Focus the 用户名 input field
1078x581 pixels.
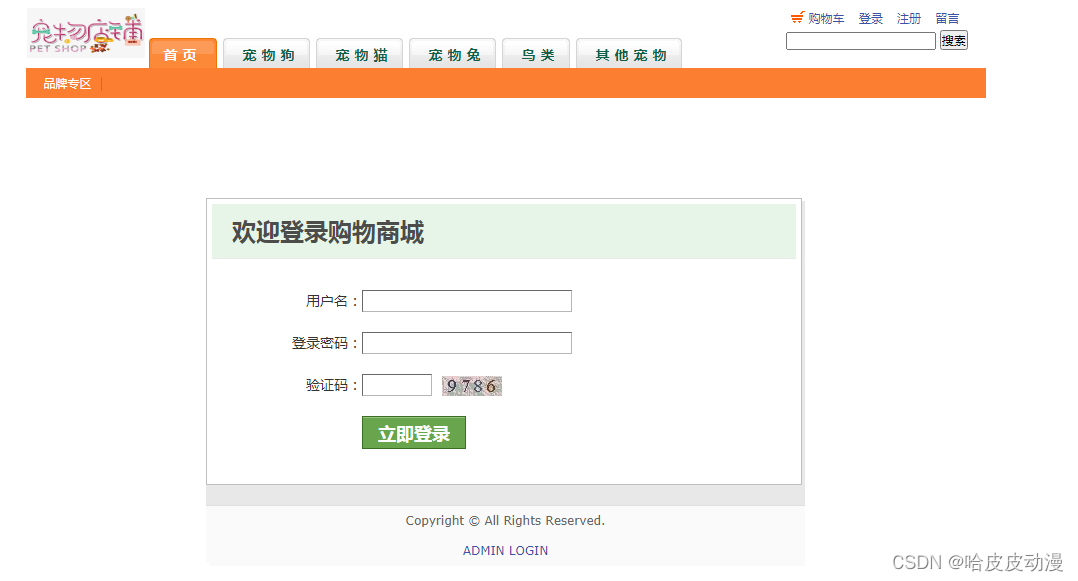467,301
